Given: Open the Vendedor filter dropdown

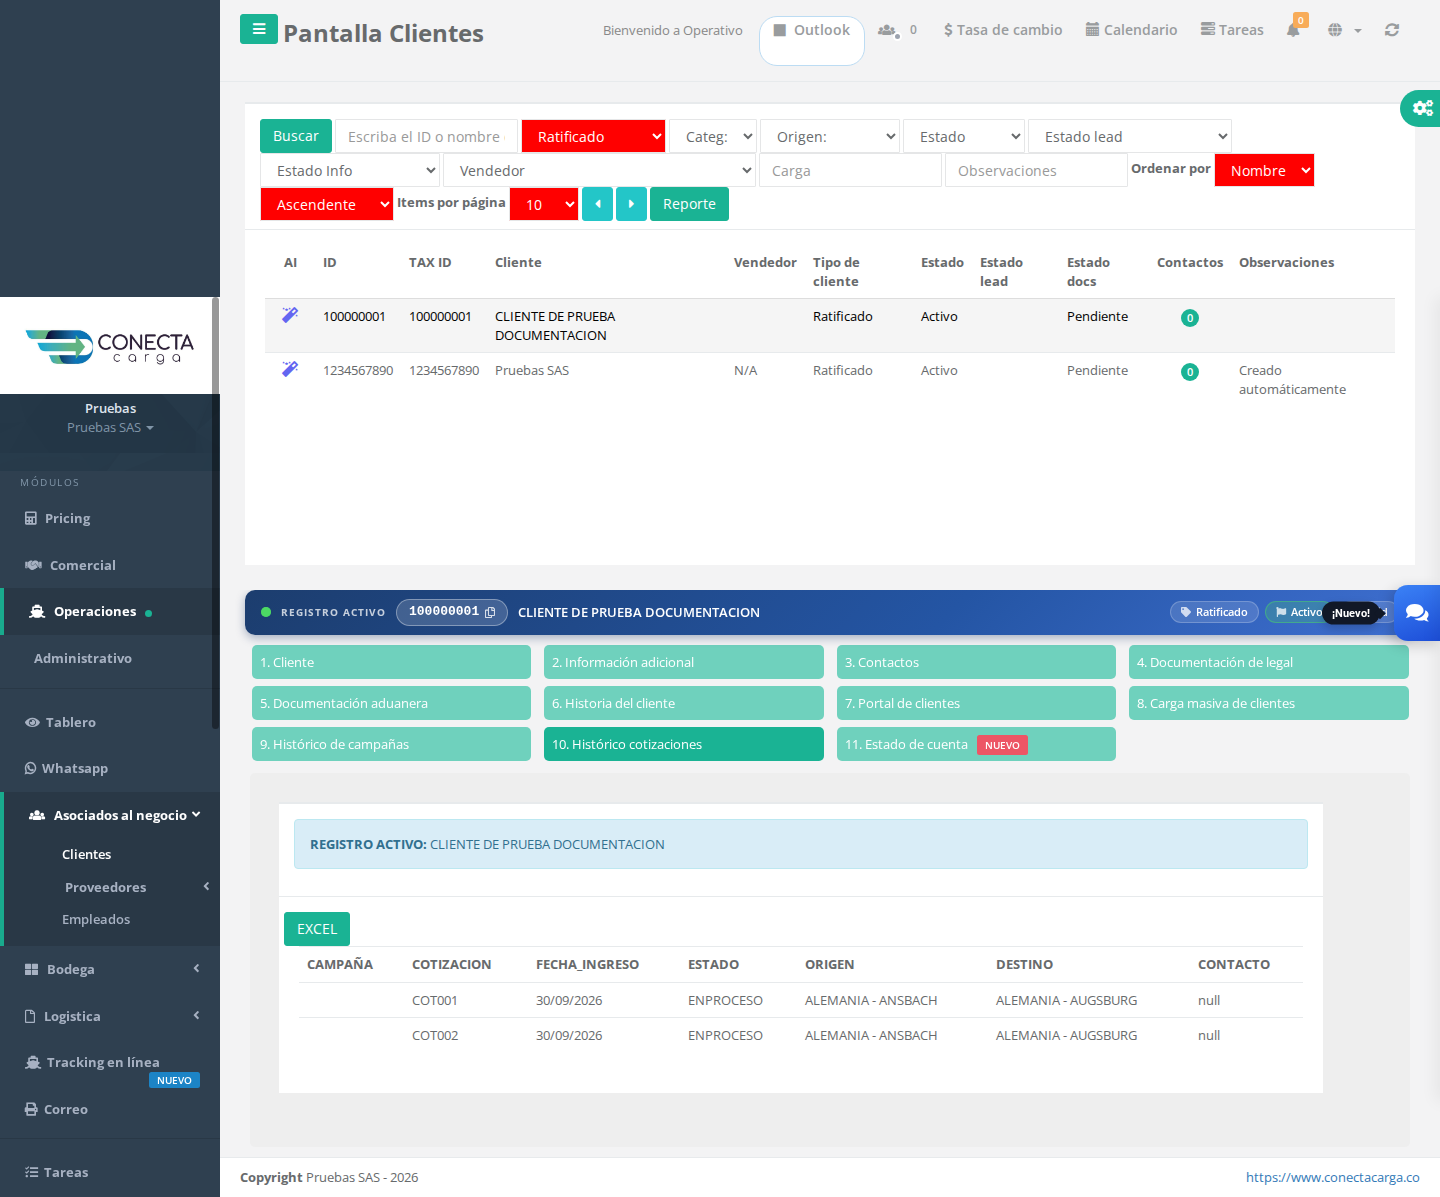Looking at the screenshot, I should 599,170.
